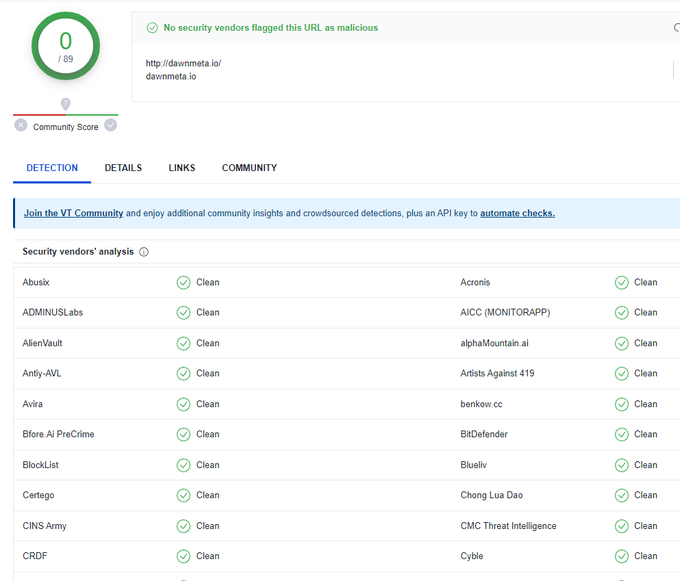Click the Antiy-AVL vendor name
This screenshot has height=581, width=680.
tap(42, 373)
